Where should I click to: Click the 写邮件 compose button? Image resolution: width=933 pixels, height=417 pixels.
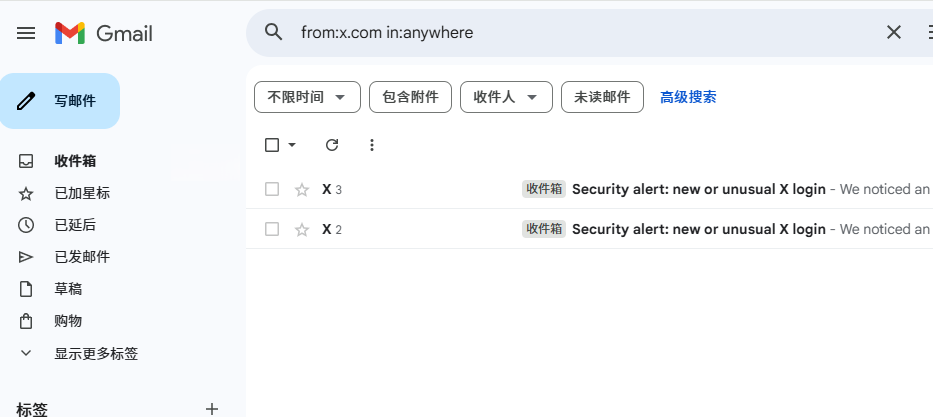(60, 101)
